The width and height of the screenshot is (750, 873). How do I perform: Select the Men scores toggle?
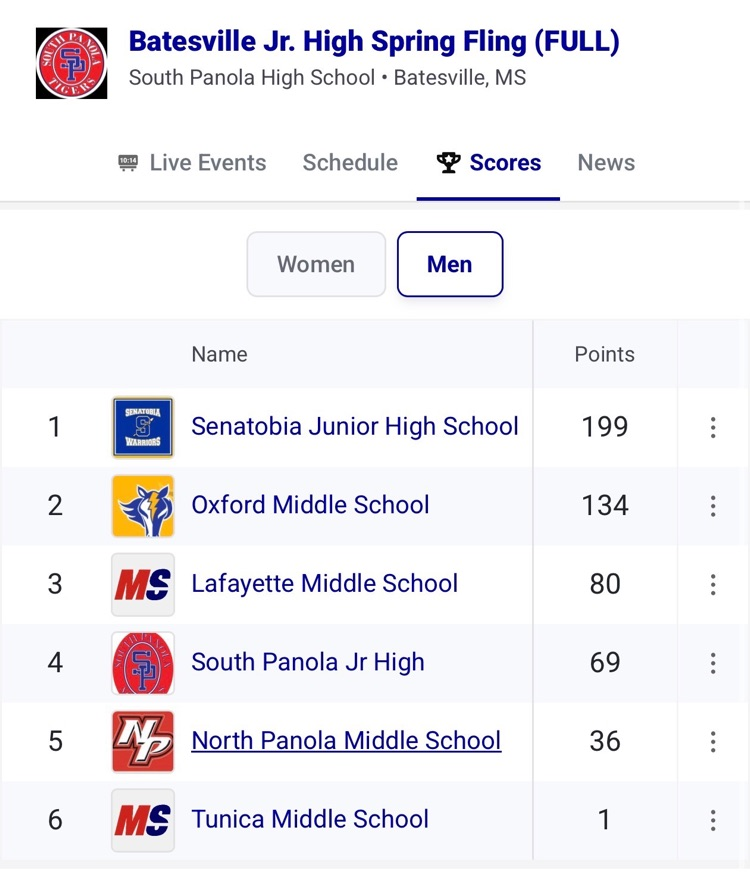[450, 264]
